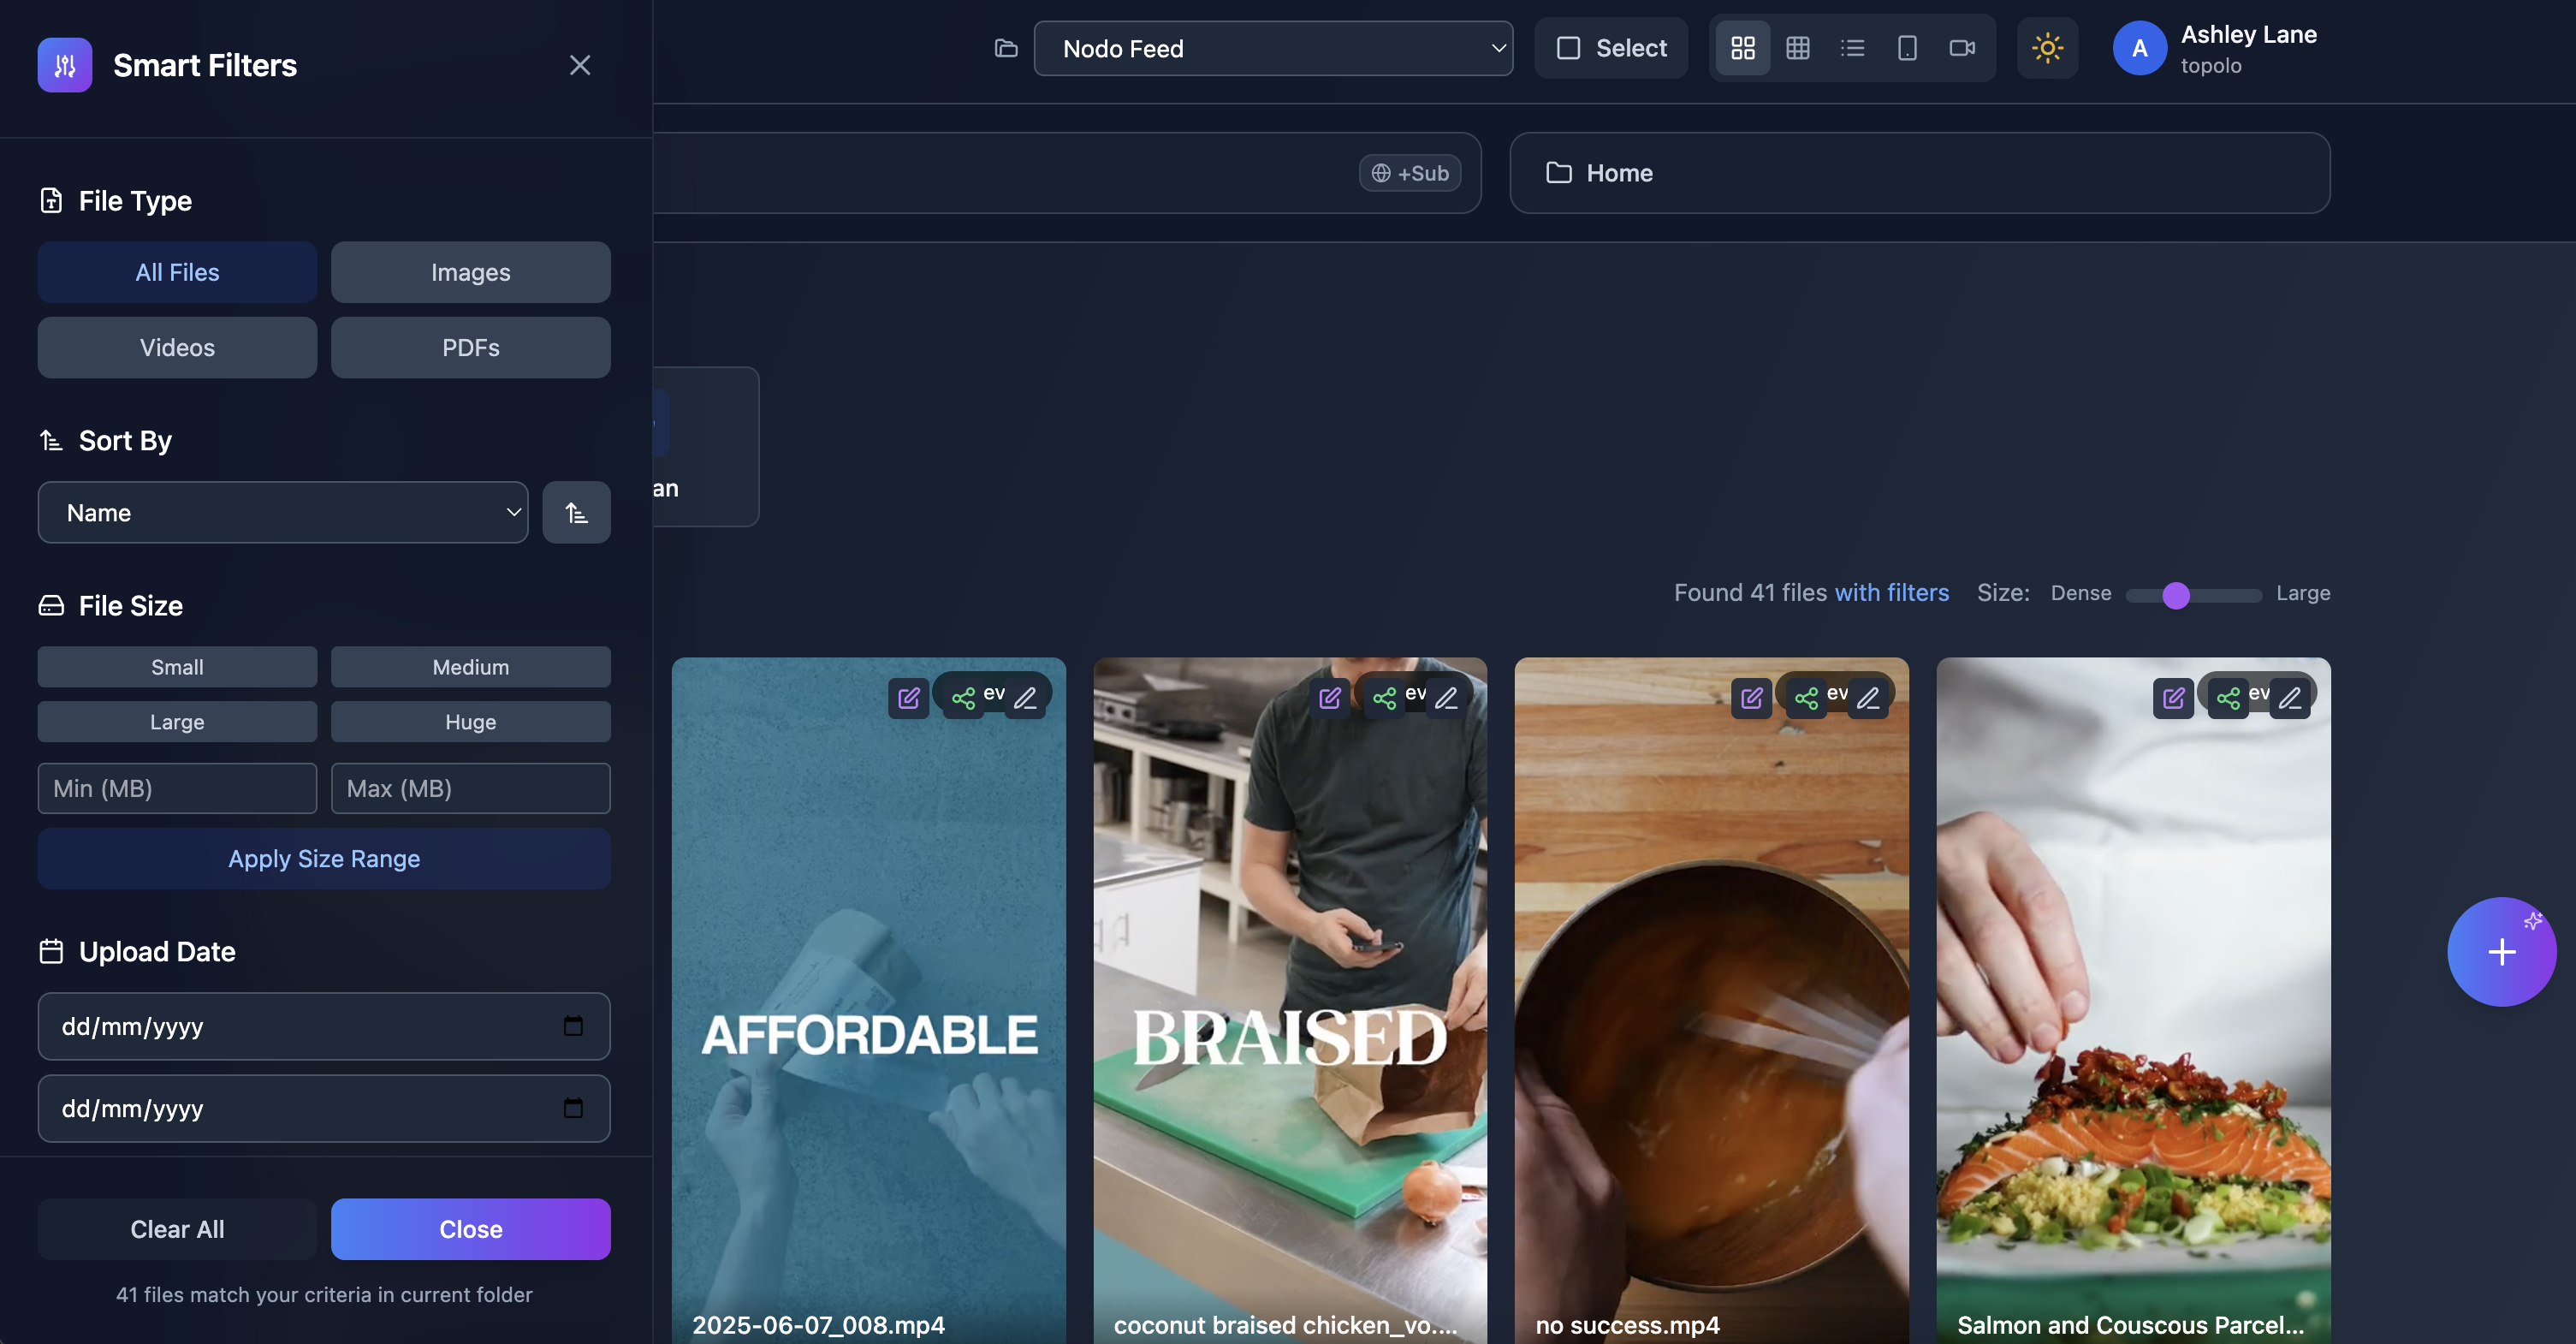Image resolution: width=2576 pixels, height=1344 pixels.
Task: Switch to the list view layout
Action: [x=1853, y=48]
